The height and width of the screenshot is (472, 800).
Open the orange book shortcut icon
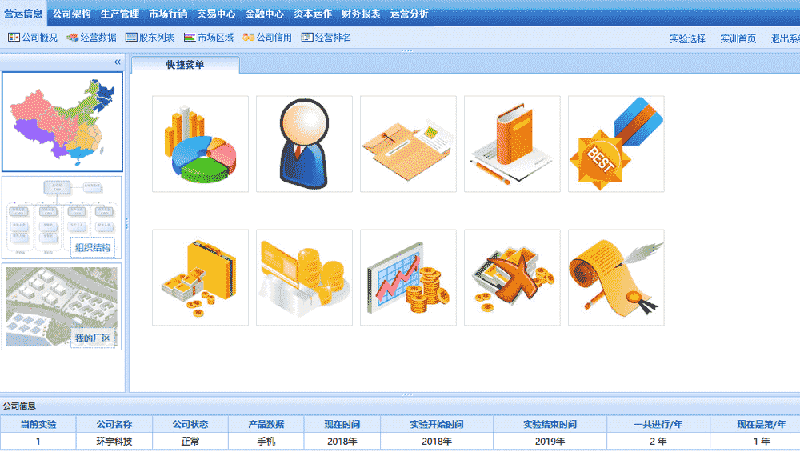(x=512, y=143)
